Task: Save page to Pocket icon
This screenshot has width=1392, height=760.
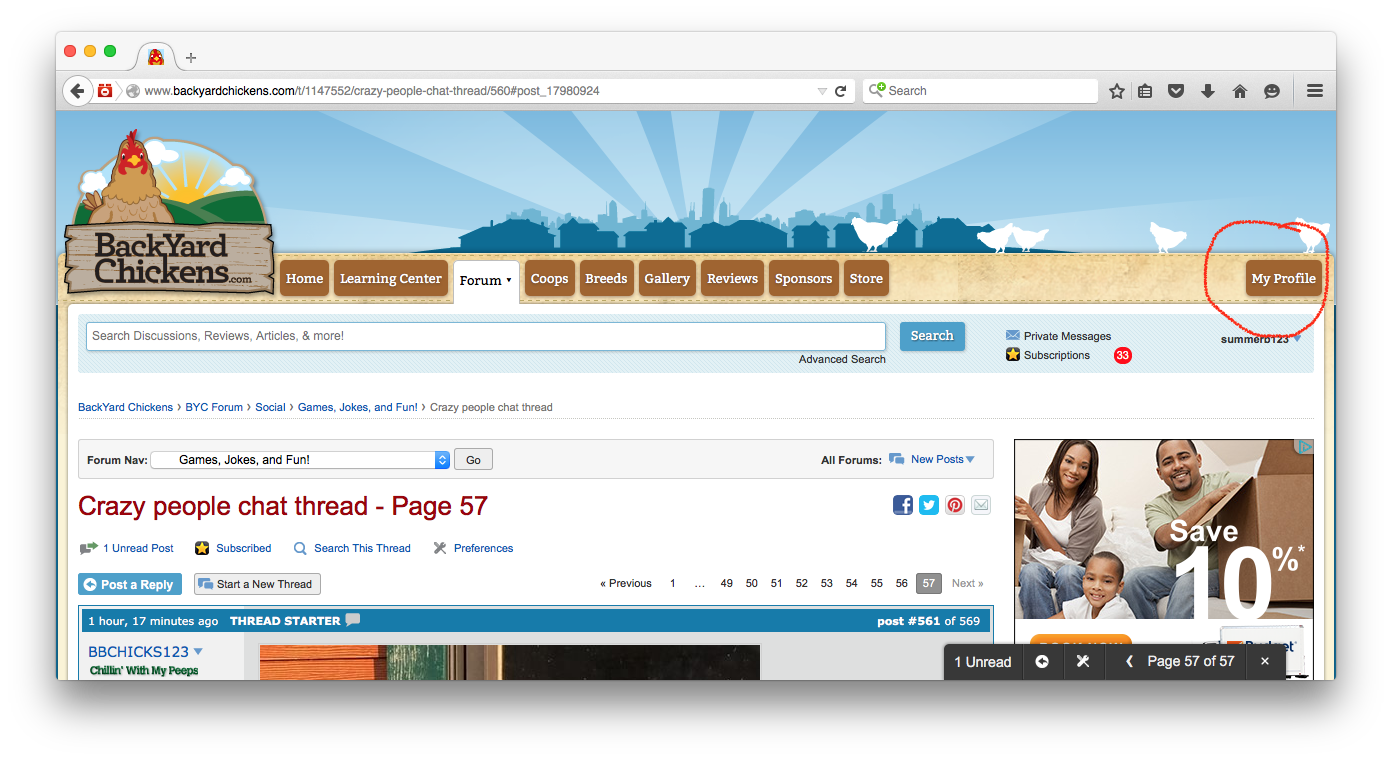Action: (1177, 91)
